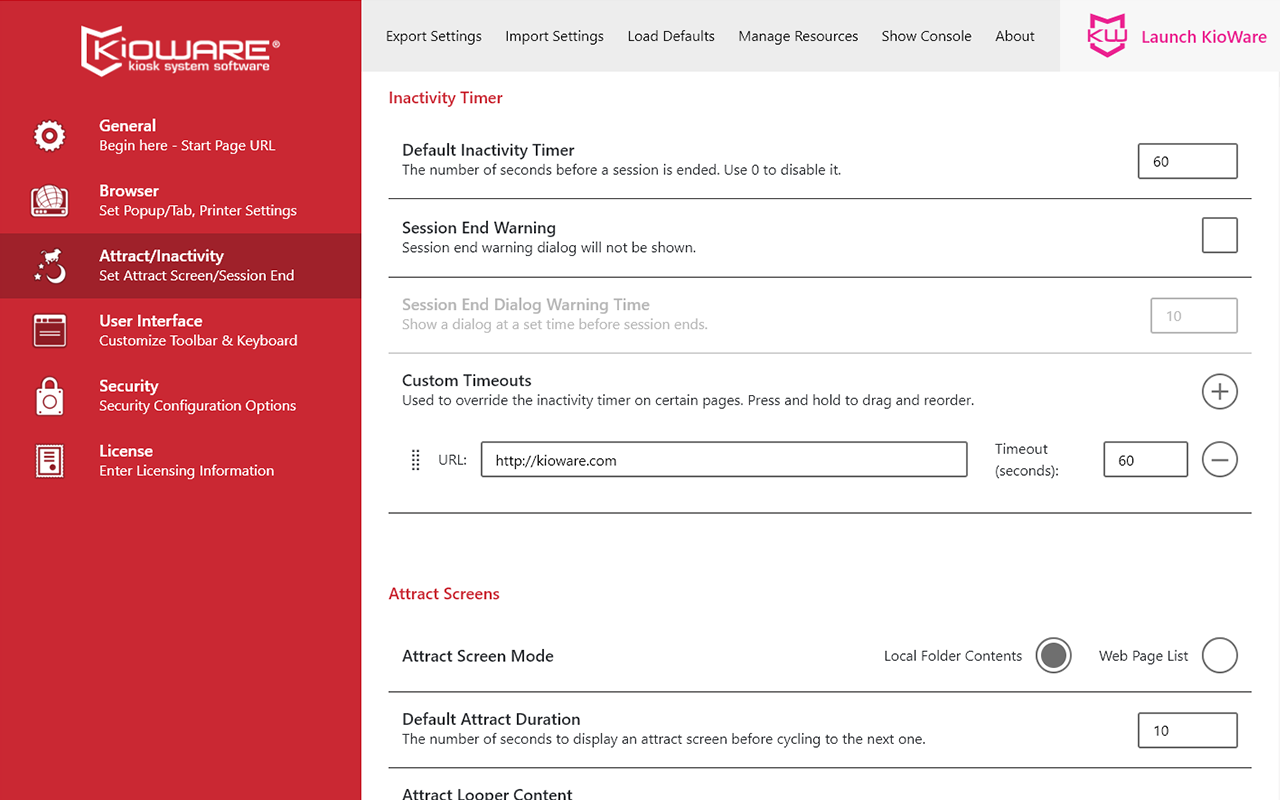
Task: Click the Browser globe icon
Action: 49,201
